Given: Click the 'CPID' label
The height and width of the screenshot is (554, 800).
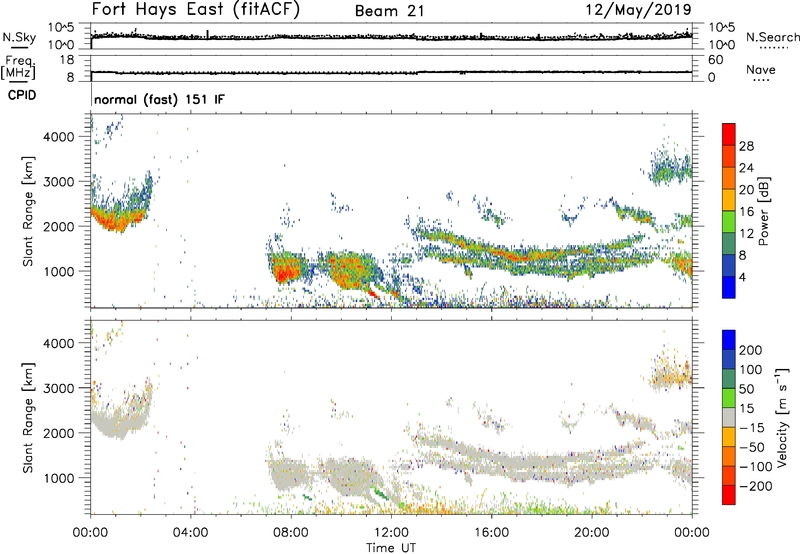Looking at the screenshot, I should coord(22,95).
